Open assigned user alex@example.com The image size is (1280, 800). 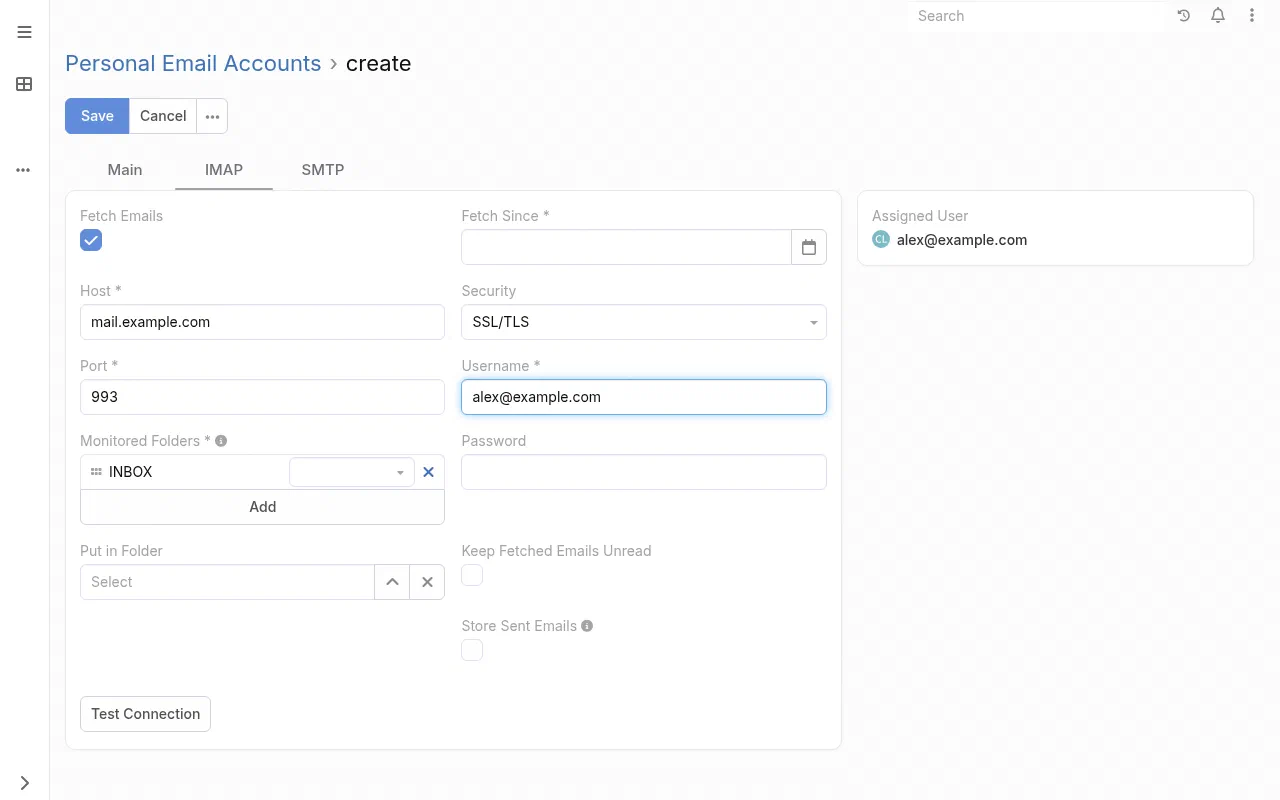pos(962,240)
